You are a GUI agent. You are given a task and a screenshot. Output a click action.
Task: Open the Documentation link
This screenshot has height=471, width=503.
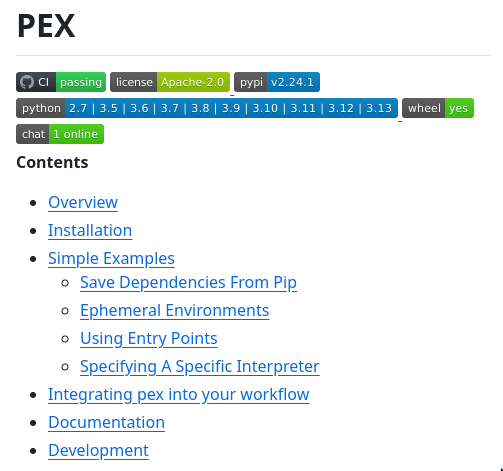107,422
